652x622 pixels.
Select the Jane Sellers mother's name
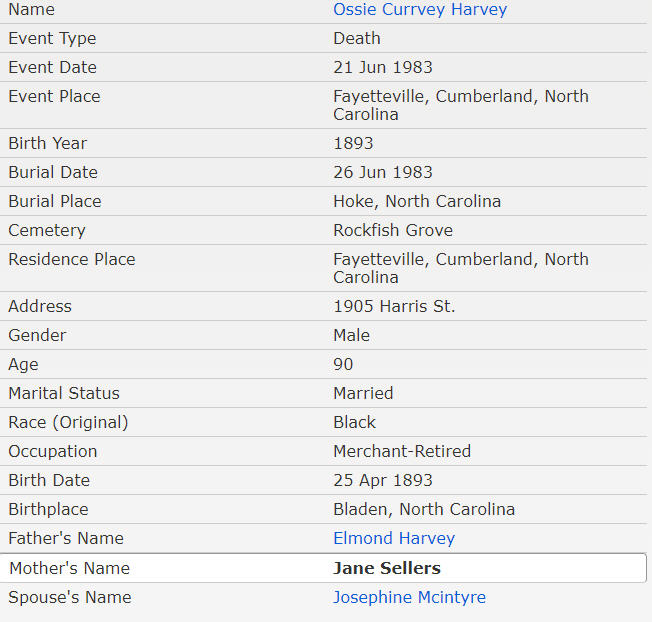386,568
